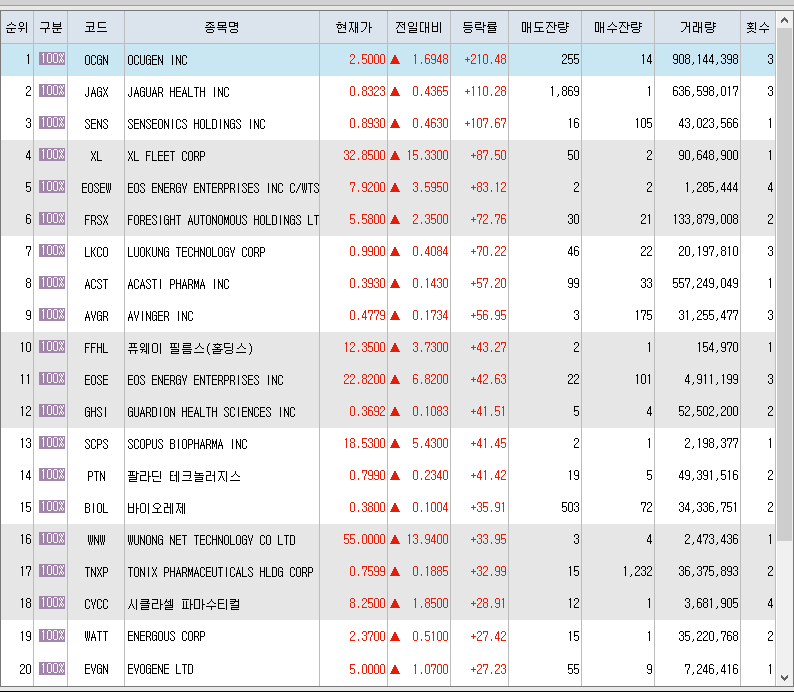794x692 pixels.
Task: Select SCOPUS BIOPHARMA INC name
Action: pos(187,444)
